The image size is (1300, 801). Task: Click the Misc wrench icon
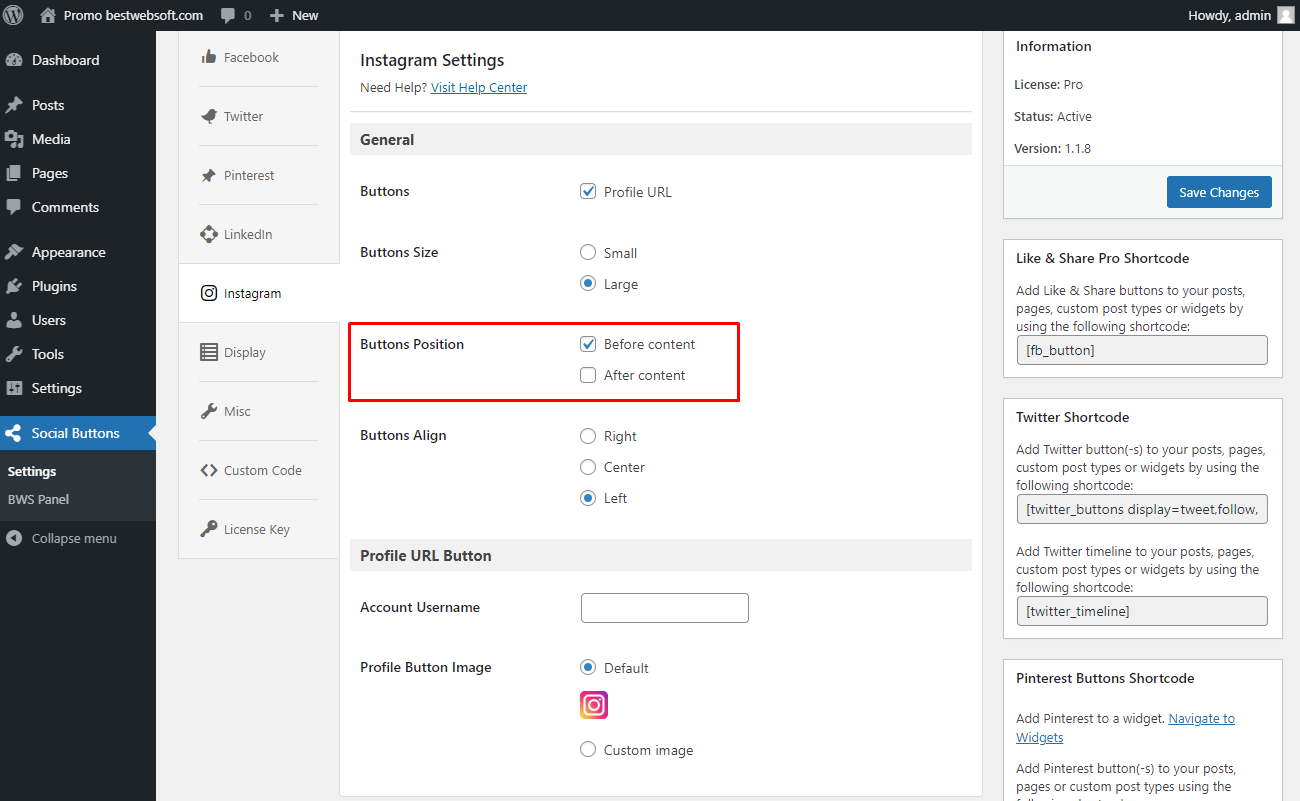(x=209, y=411)
